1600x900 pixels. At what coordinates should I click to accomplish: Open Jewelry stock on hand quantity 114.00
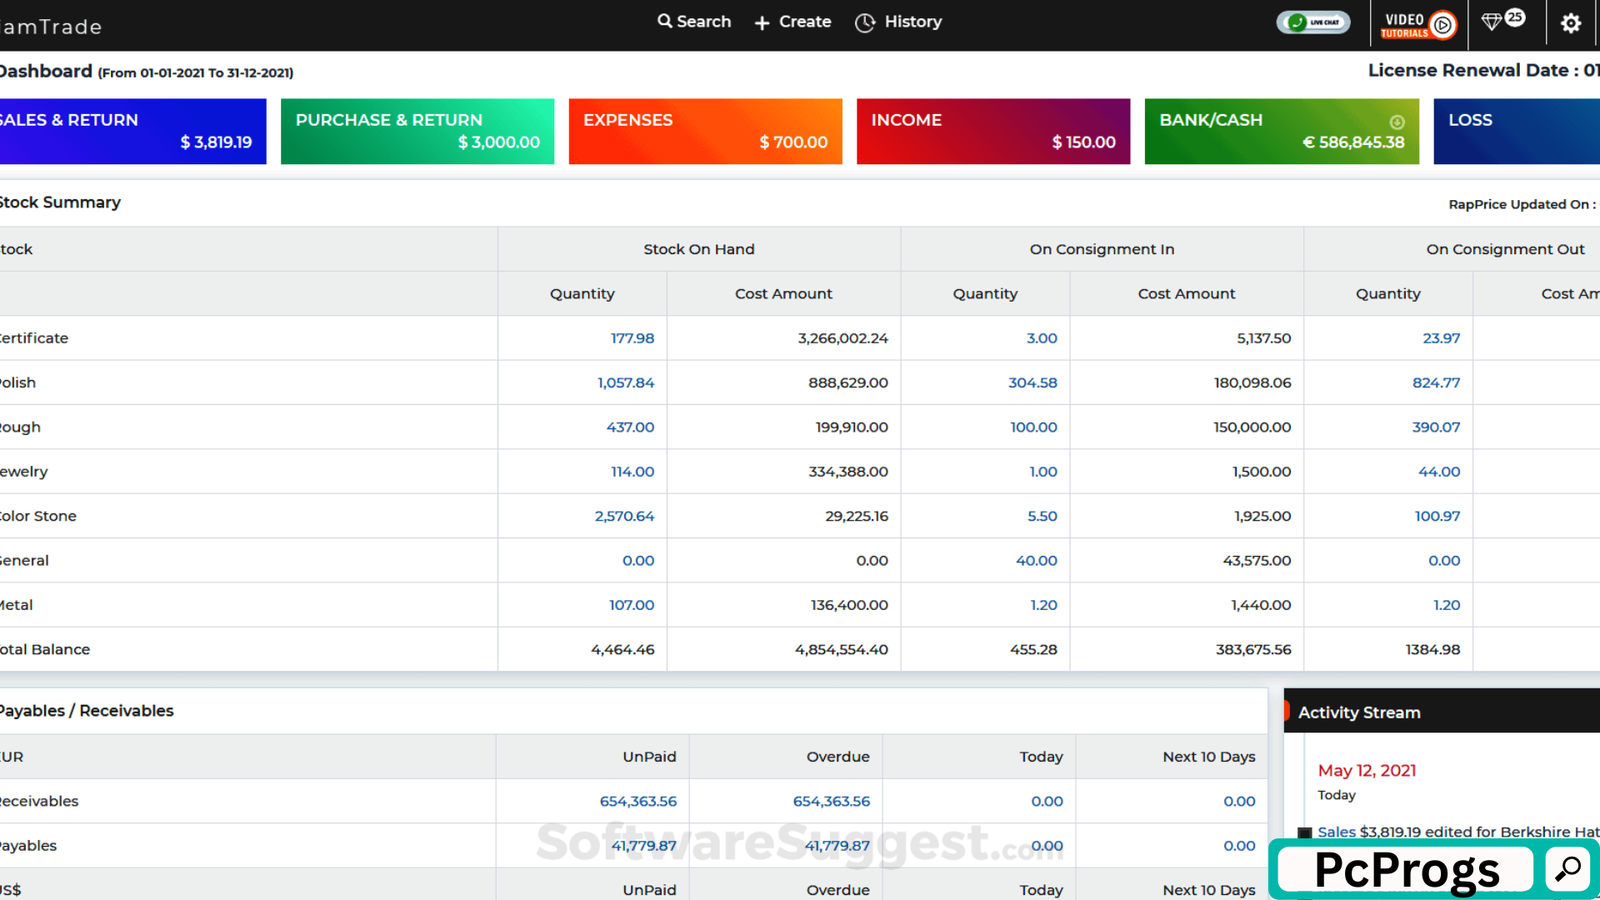pos(633,472)
